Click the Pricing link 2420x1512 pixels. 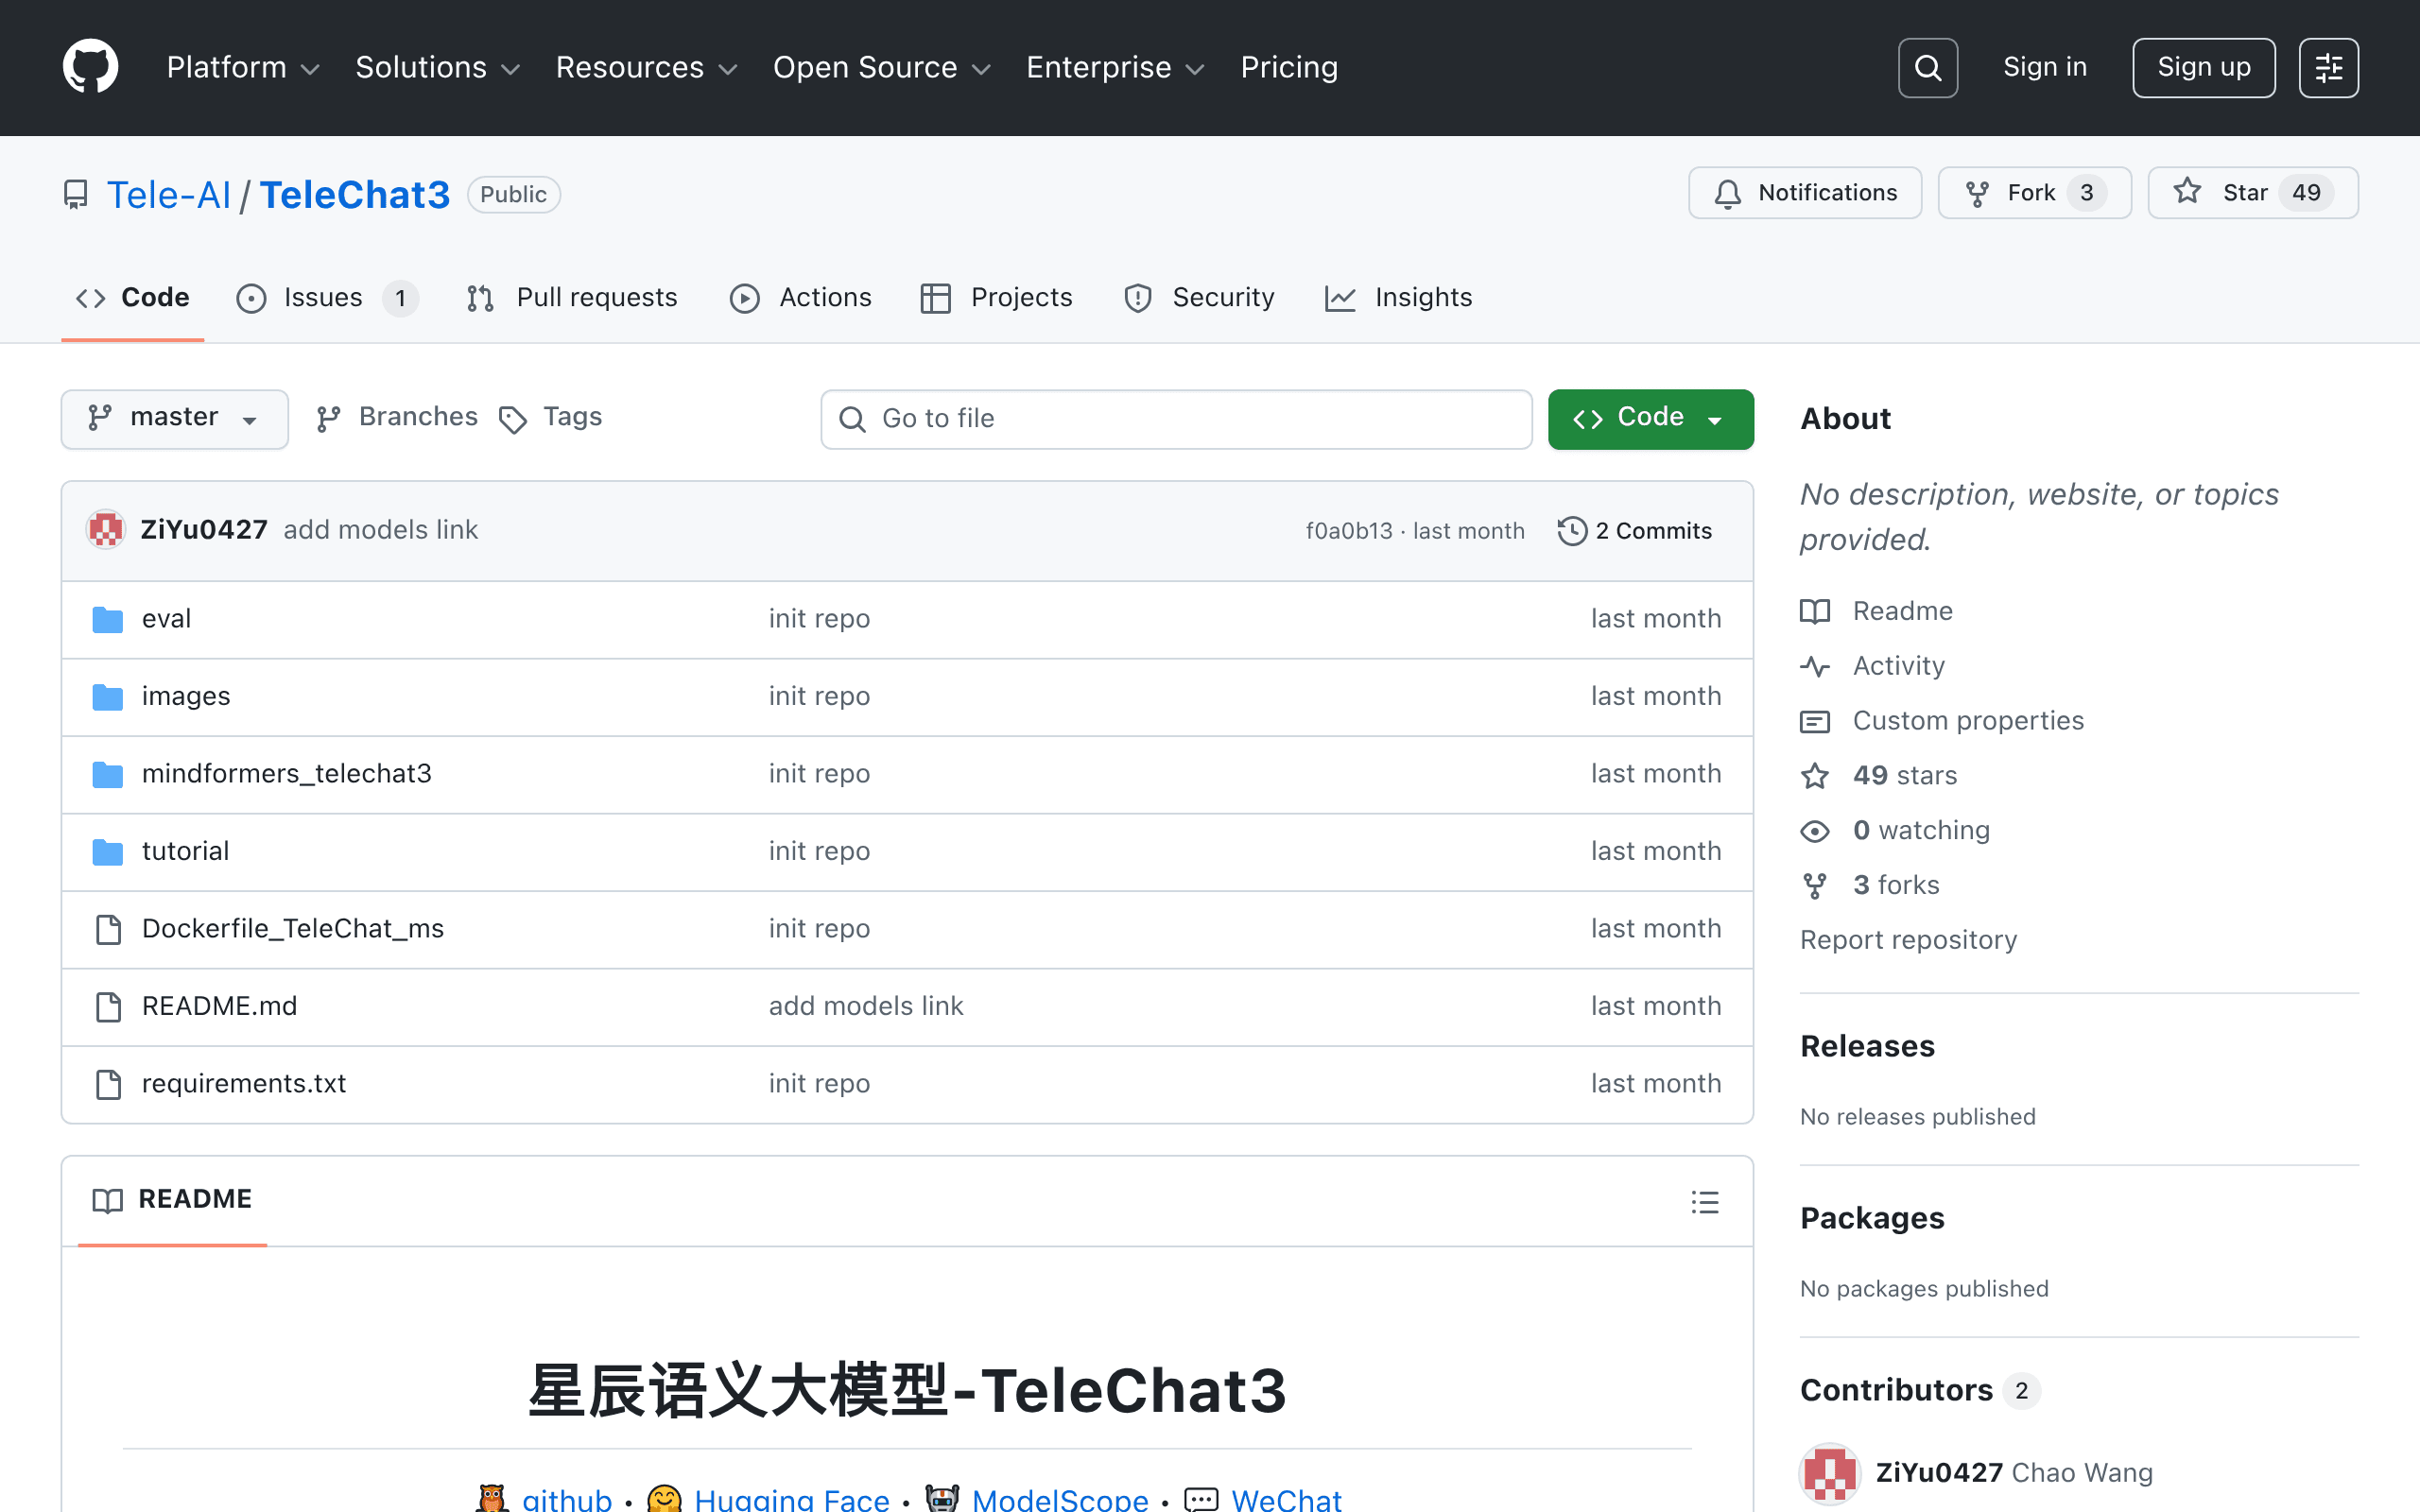[x=1289, y=67]
